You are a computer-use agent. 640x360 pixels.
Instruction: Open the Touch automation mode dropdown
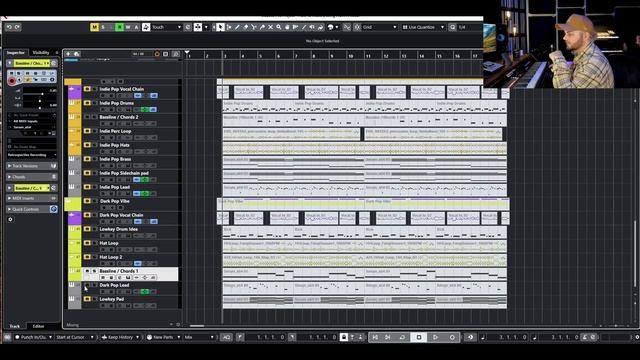(x=166, y=27)
